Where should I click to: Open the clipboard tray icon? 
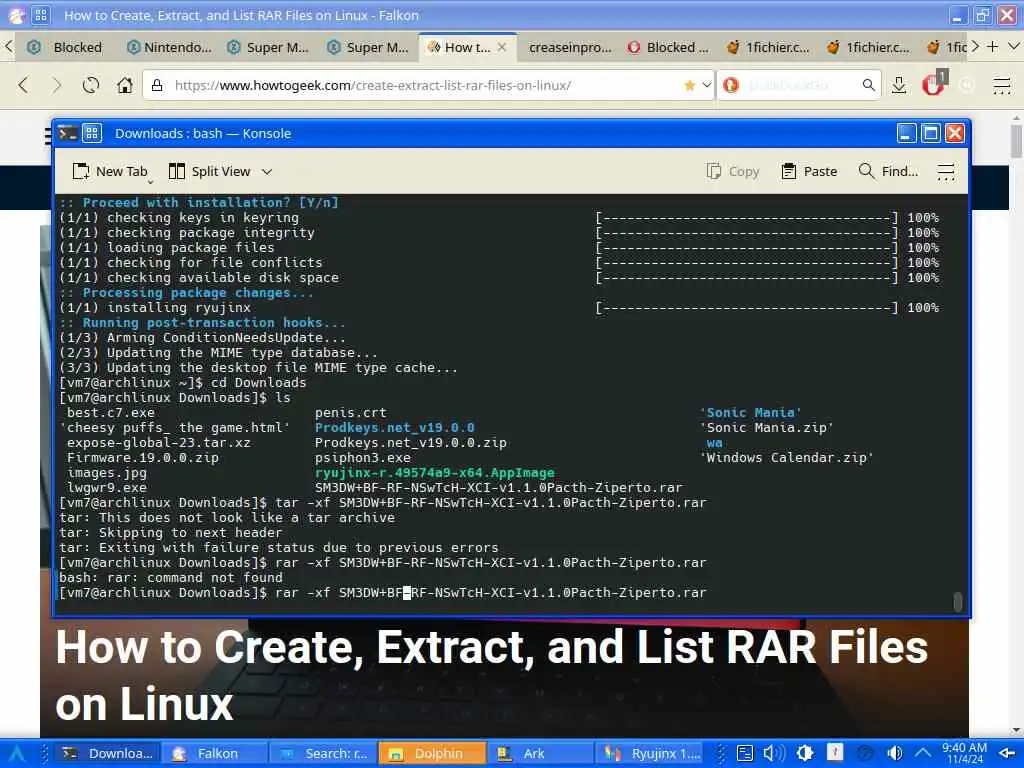point(745,754)
